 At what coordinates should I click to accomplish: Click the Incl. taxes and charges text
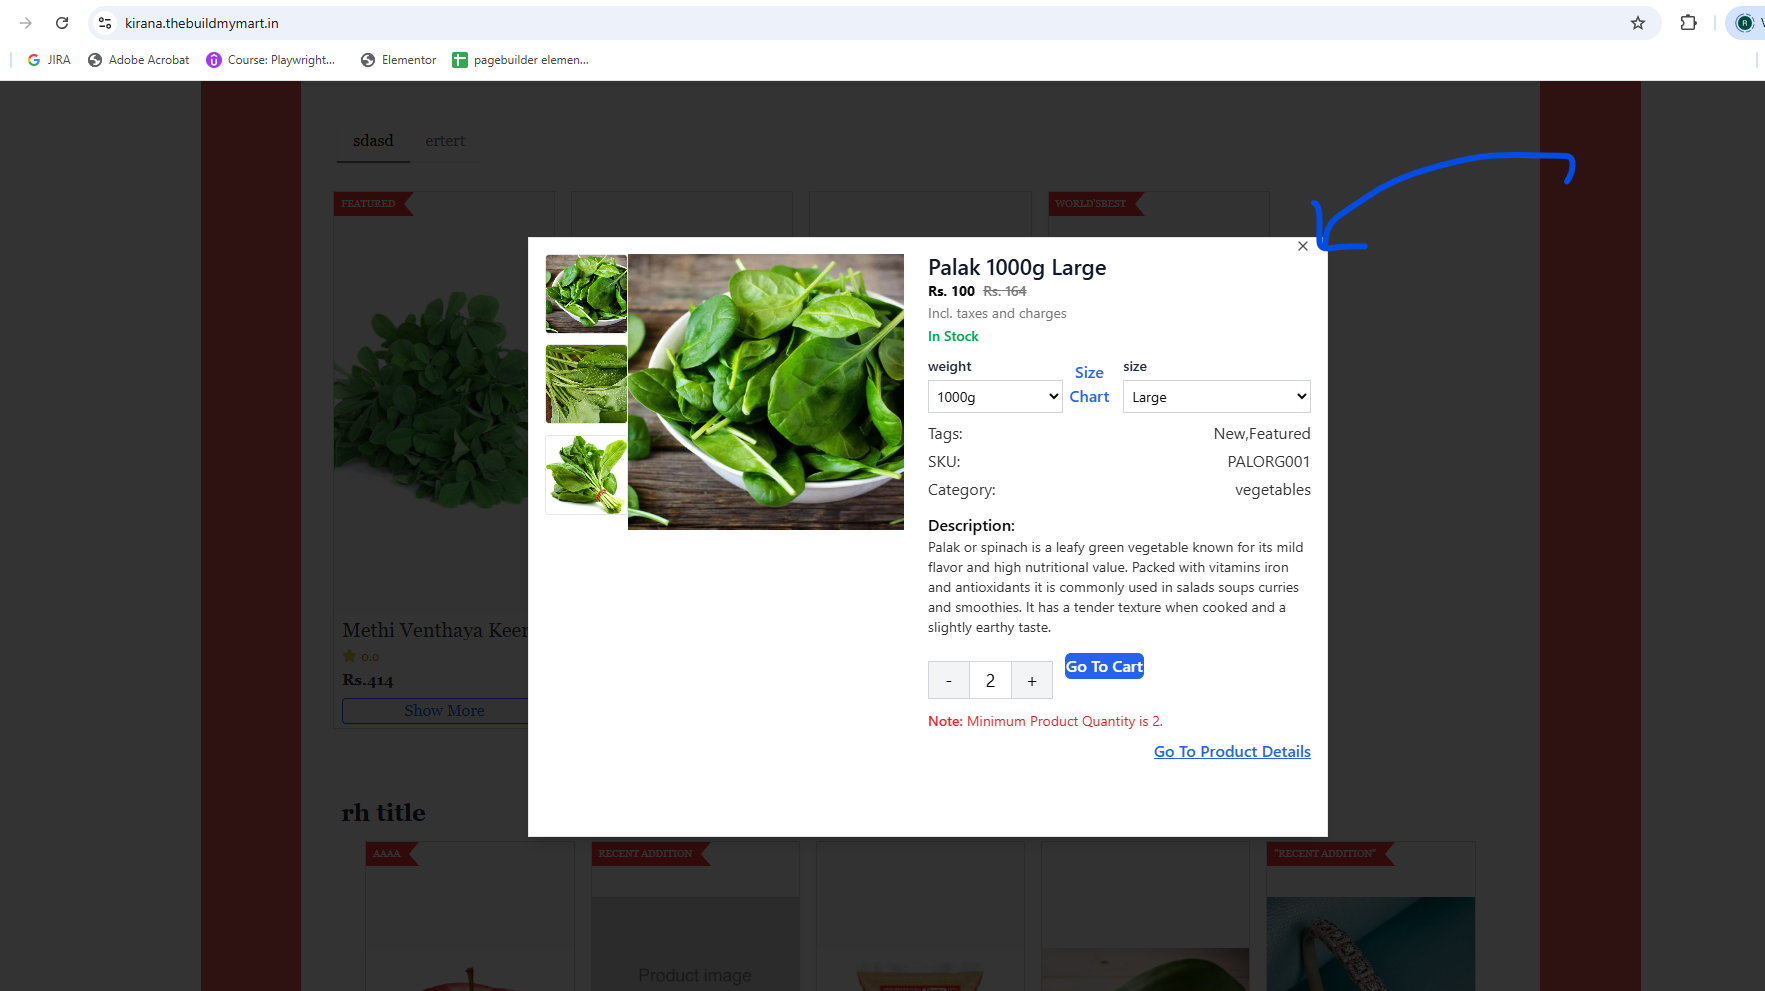click(997, 314)
